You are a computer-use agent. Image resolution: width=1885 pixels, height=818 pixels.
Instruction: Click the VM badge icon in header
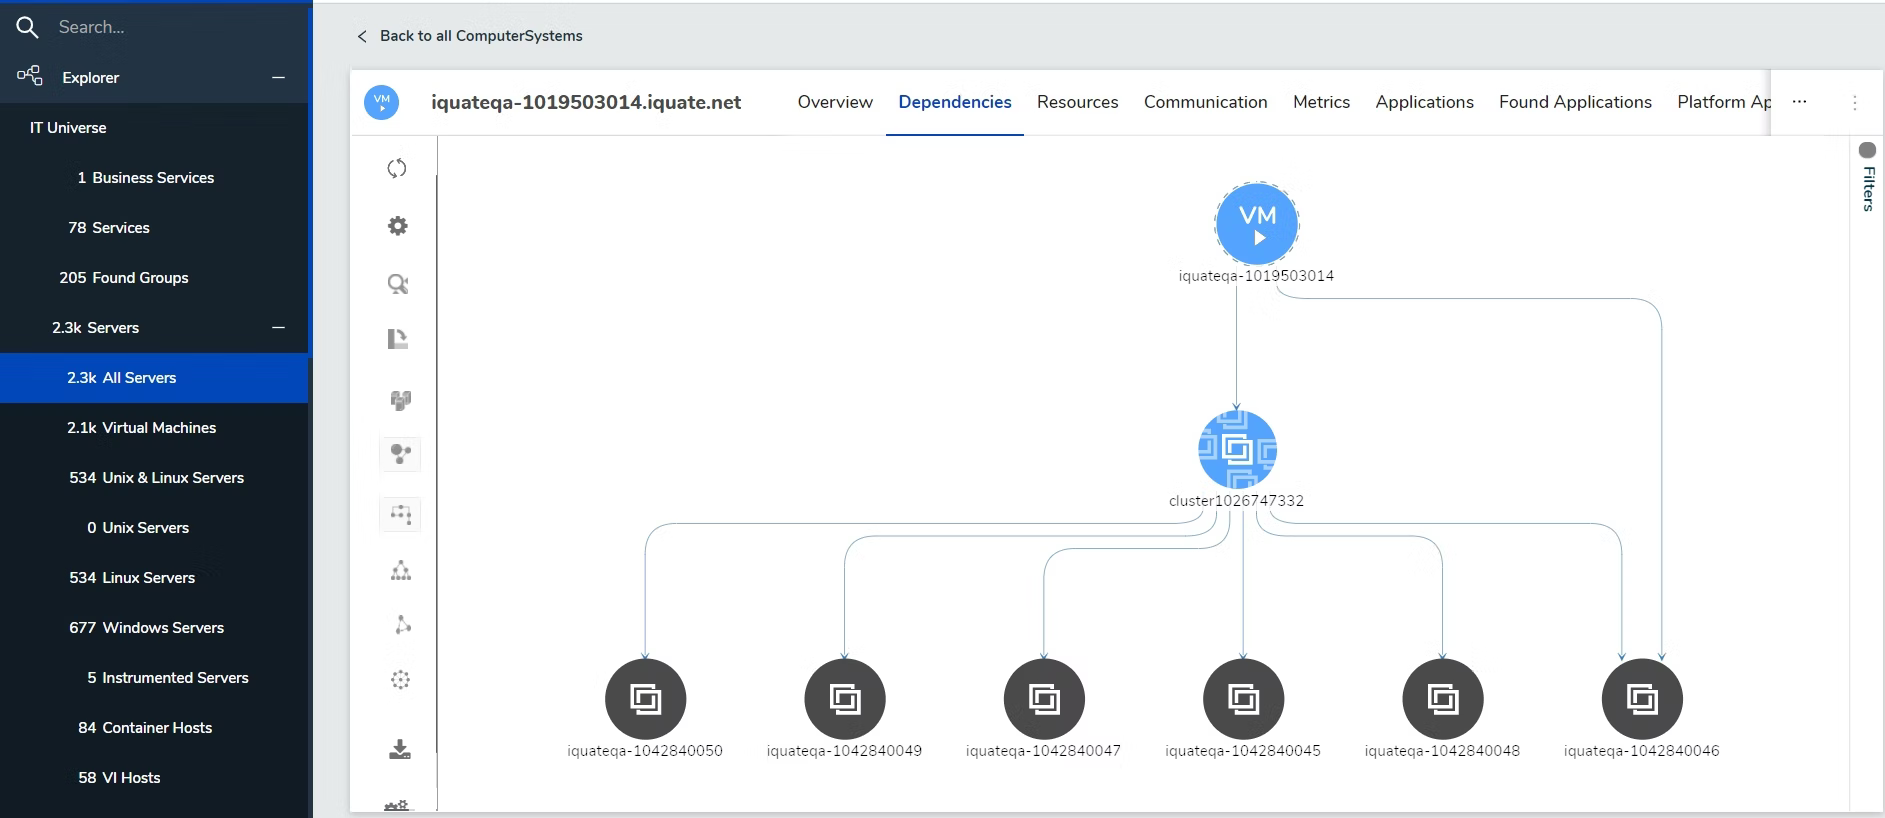[381, 102]
